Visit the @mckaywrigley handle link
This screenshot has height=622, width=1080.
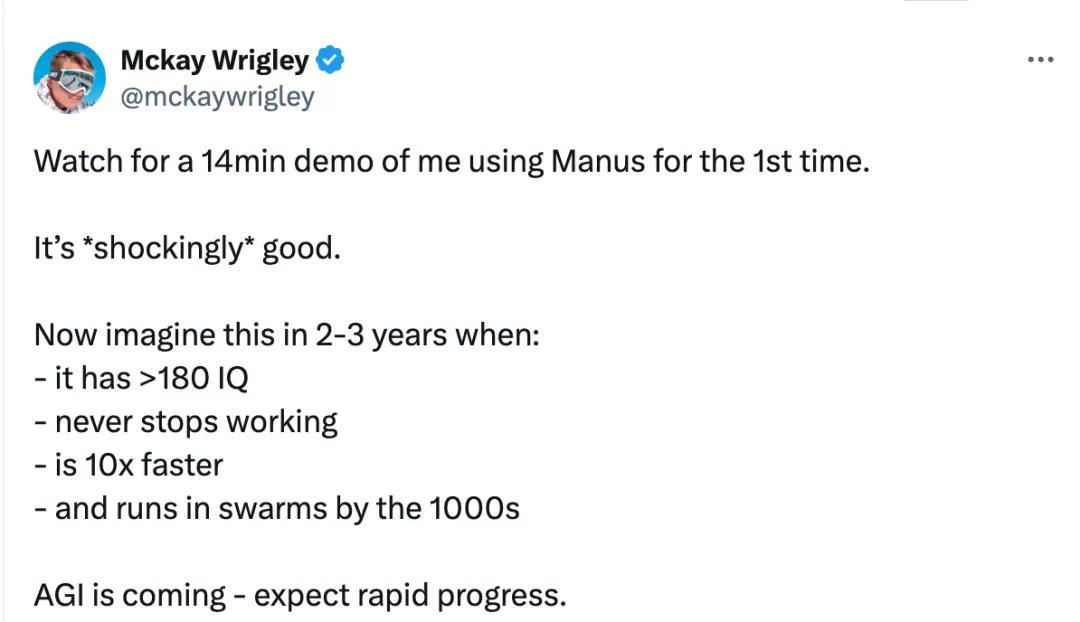coord(217,96)
